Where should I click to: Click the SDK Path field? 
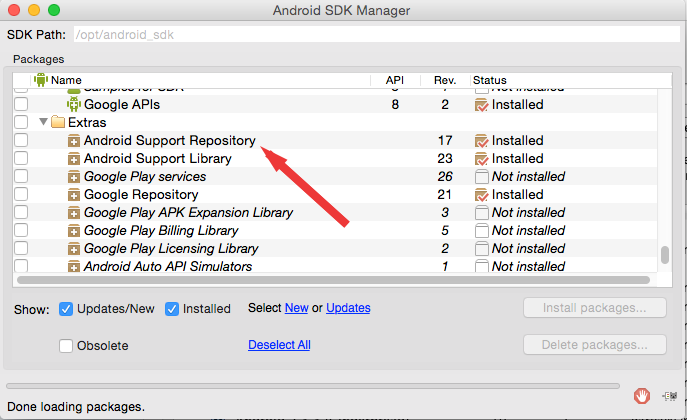point(377,34)
